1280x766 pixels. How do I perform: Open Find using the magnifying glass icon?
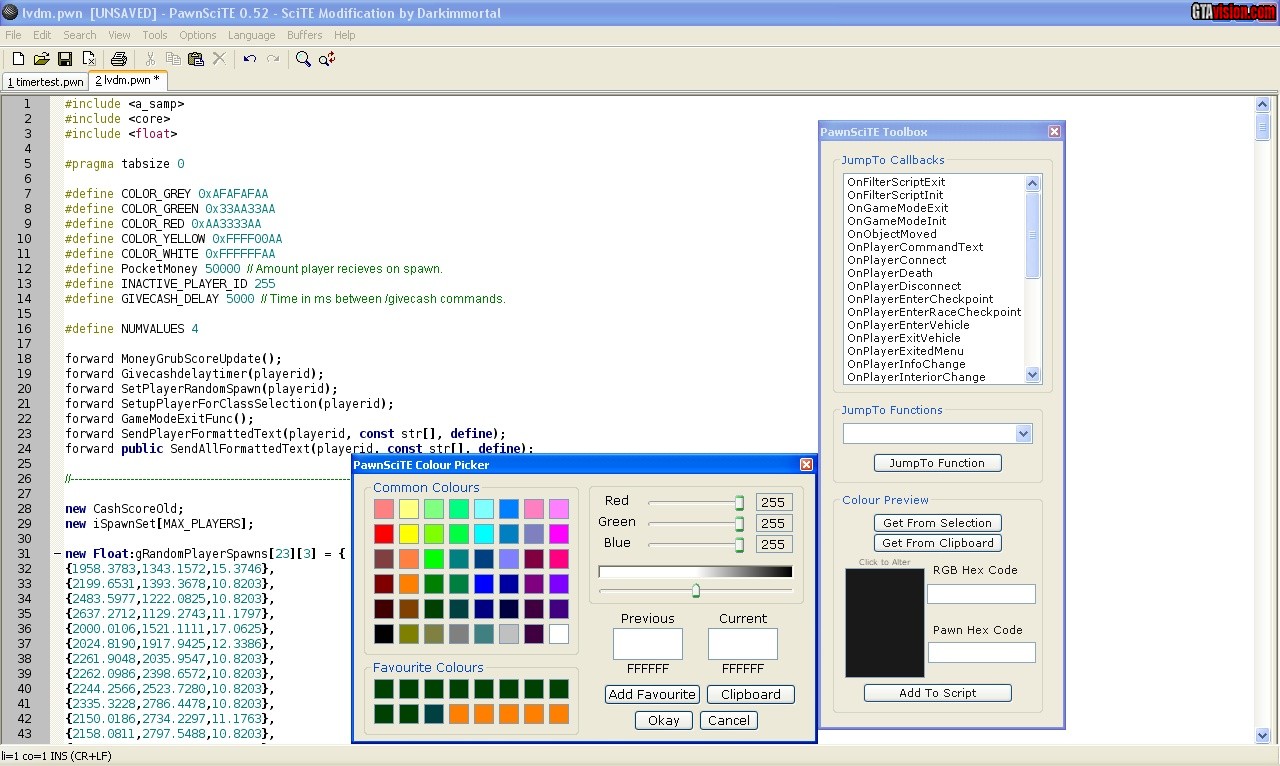(303, 59)
